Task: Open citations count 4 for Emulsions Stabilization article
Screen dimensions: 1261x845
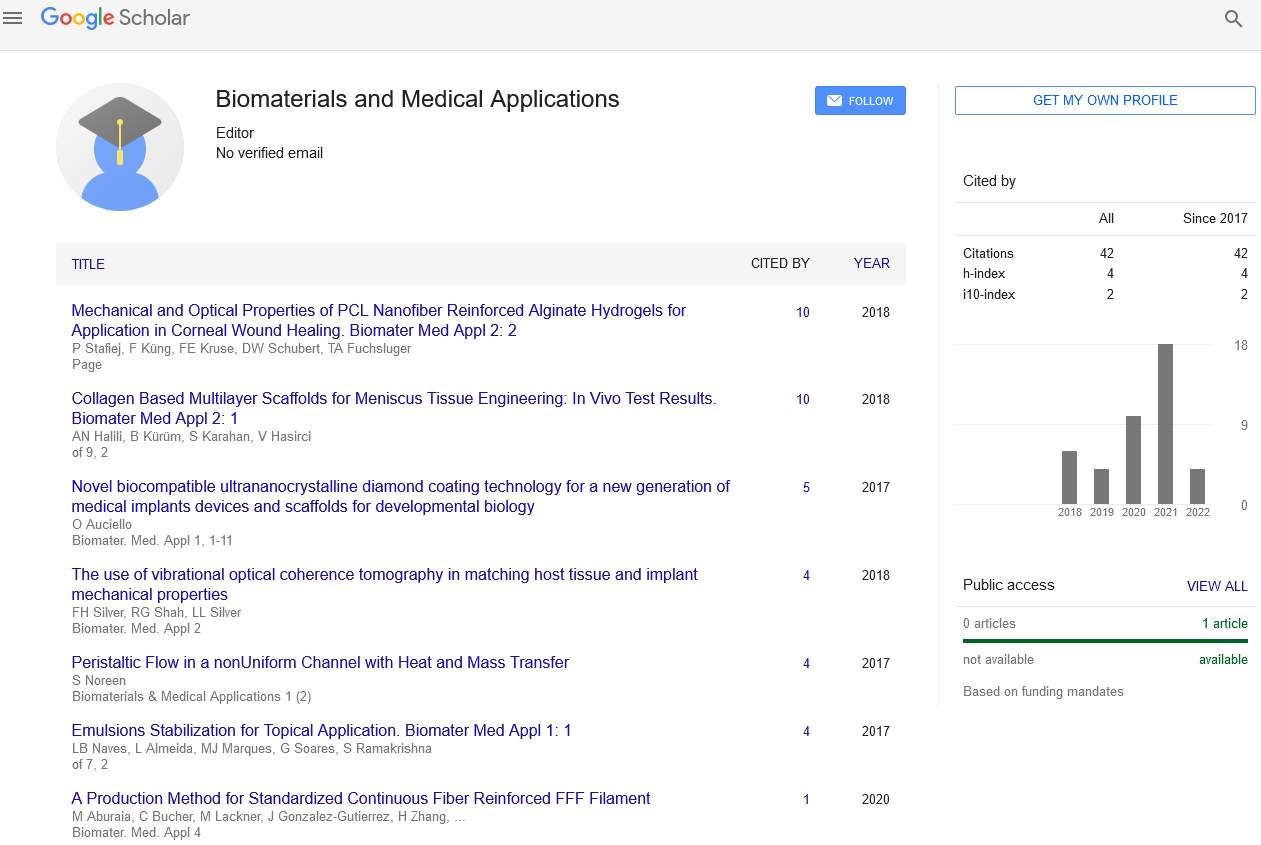Action: tap(806, 731)
